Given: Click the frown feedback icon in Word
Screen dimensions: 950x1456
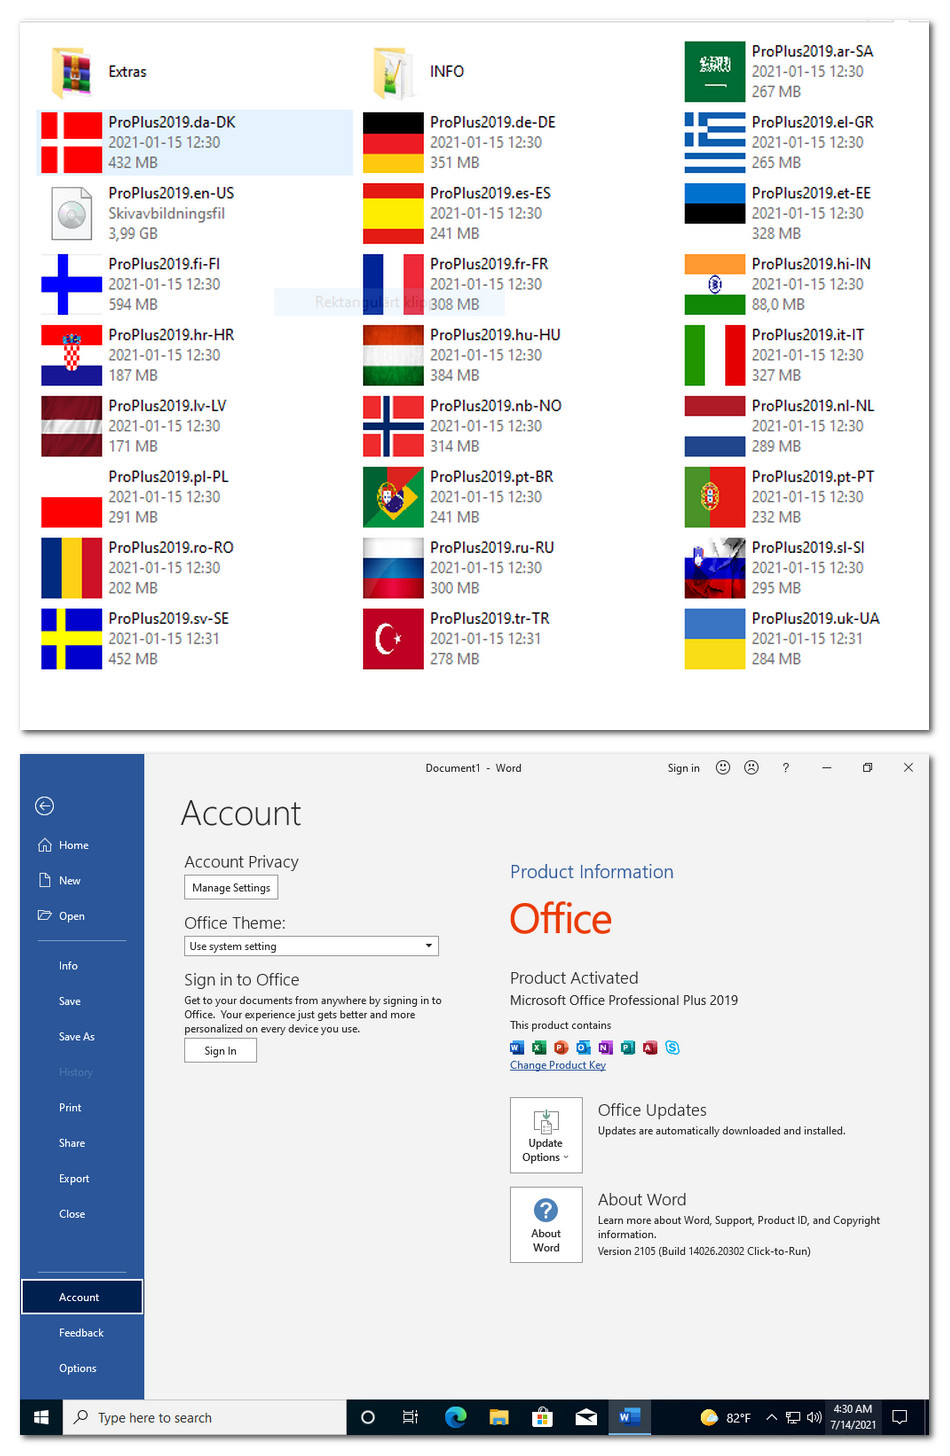Looking at the screenshot, I should point(752,767).
